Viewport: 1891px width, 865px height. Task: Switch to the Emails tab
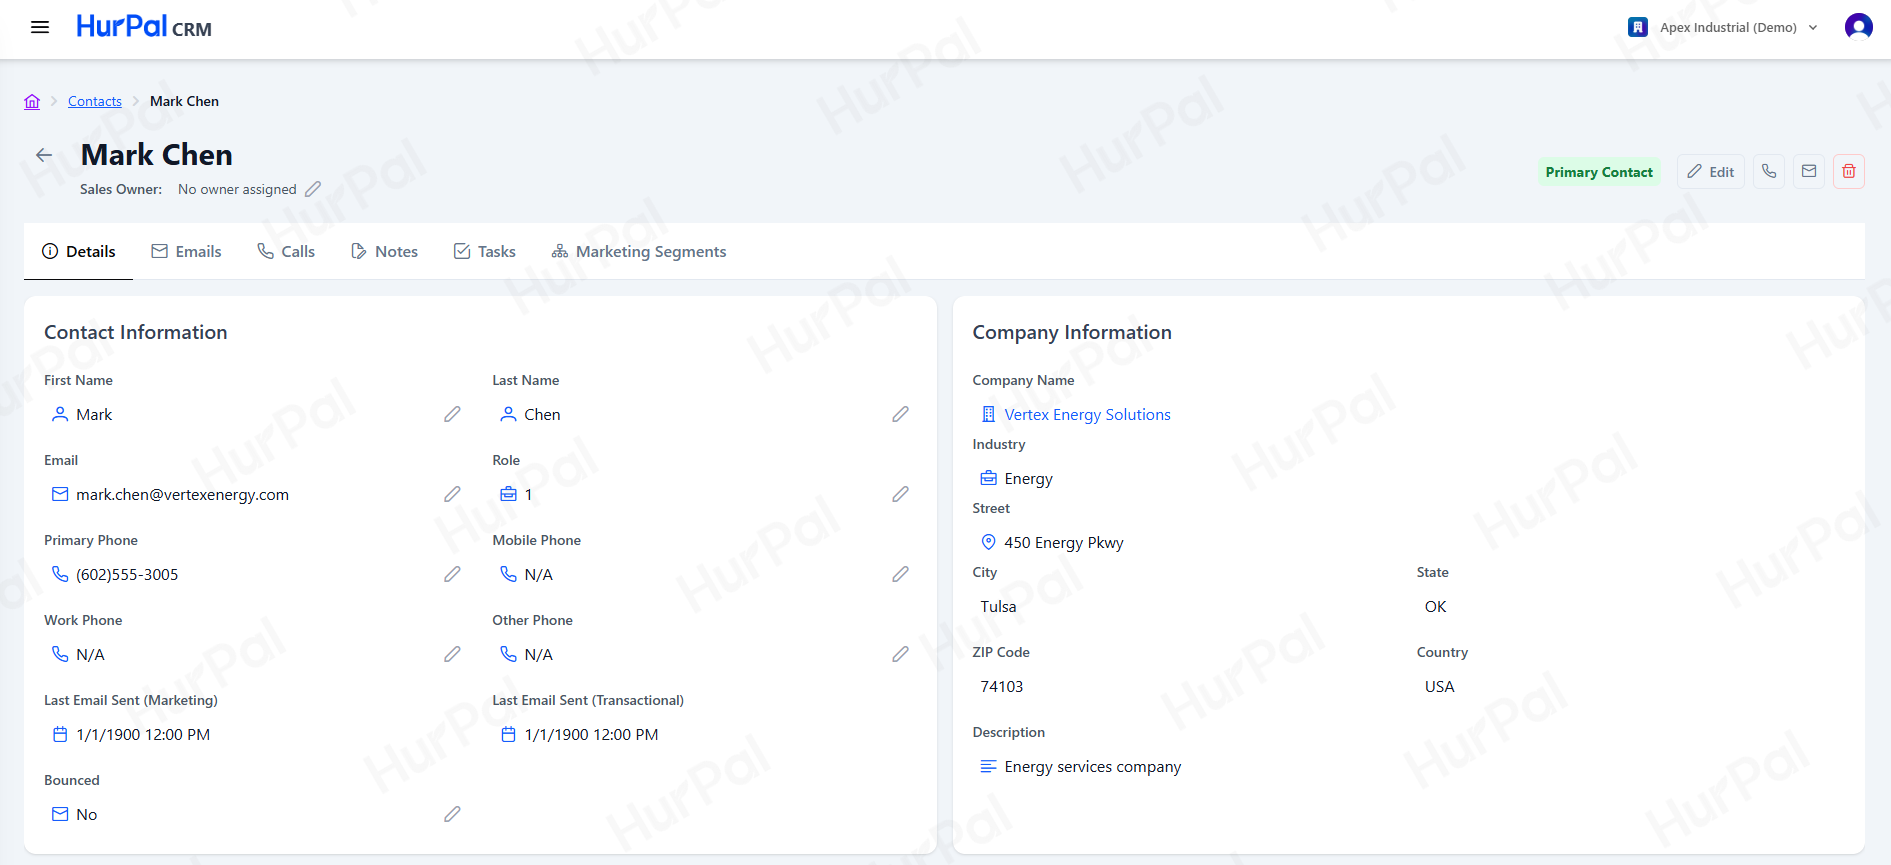tap(186, 252)
